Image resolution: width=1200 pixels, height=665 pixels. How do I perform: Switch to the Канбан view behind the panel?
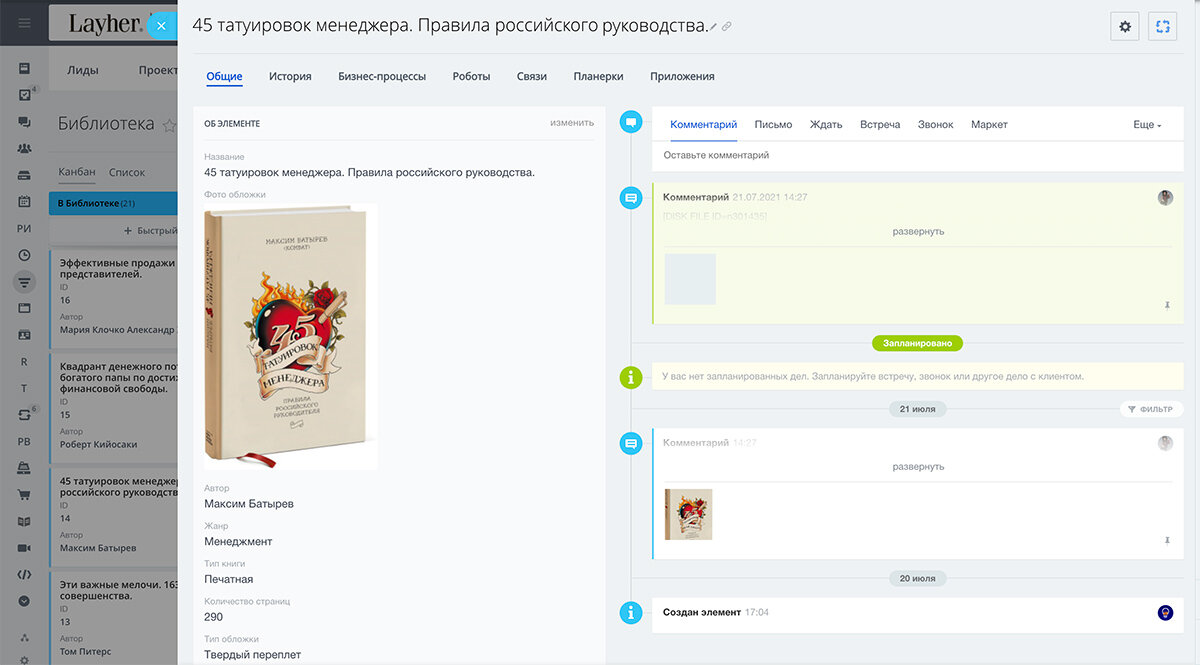click(77, 172)
